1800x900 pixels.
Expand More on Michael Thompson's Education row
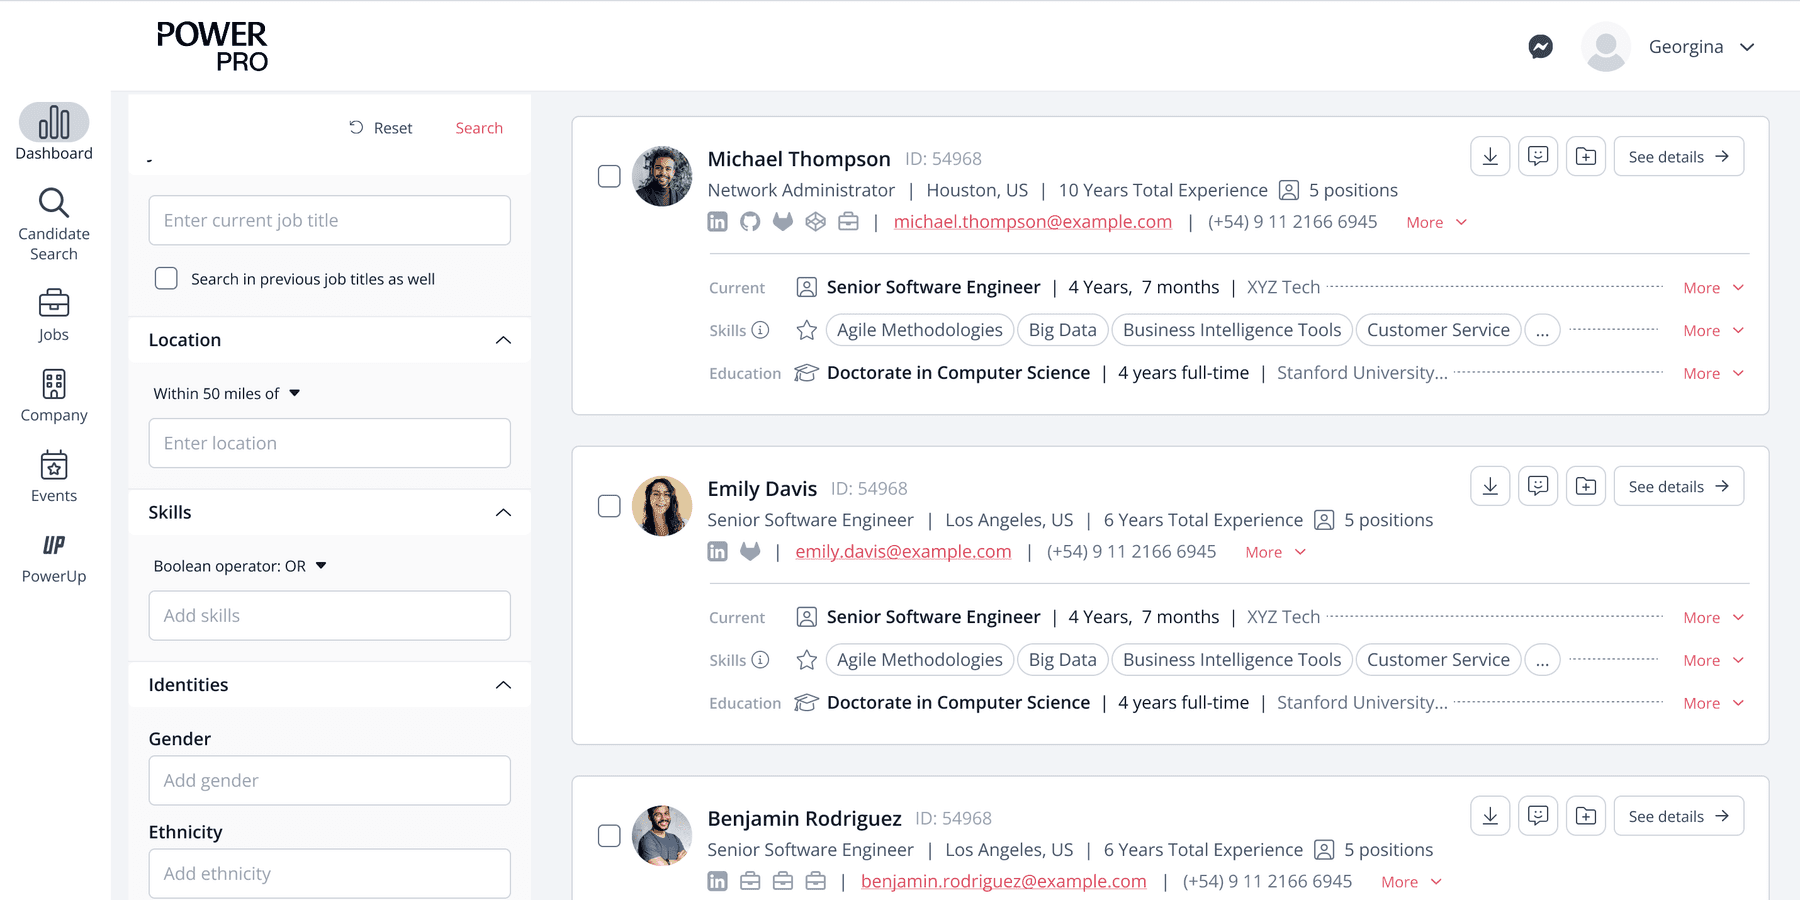pos(1714,374)
